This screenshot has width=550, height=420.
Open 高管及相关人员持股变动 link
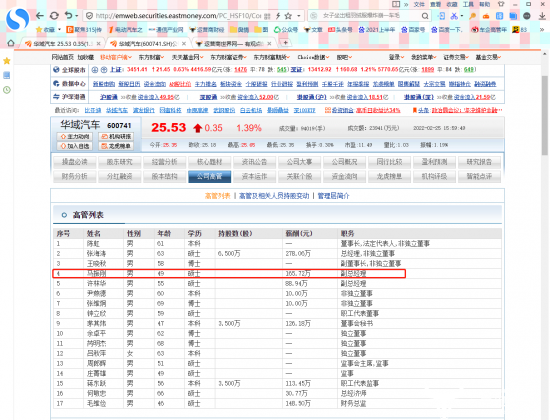point(274,196)
